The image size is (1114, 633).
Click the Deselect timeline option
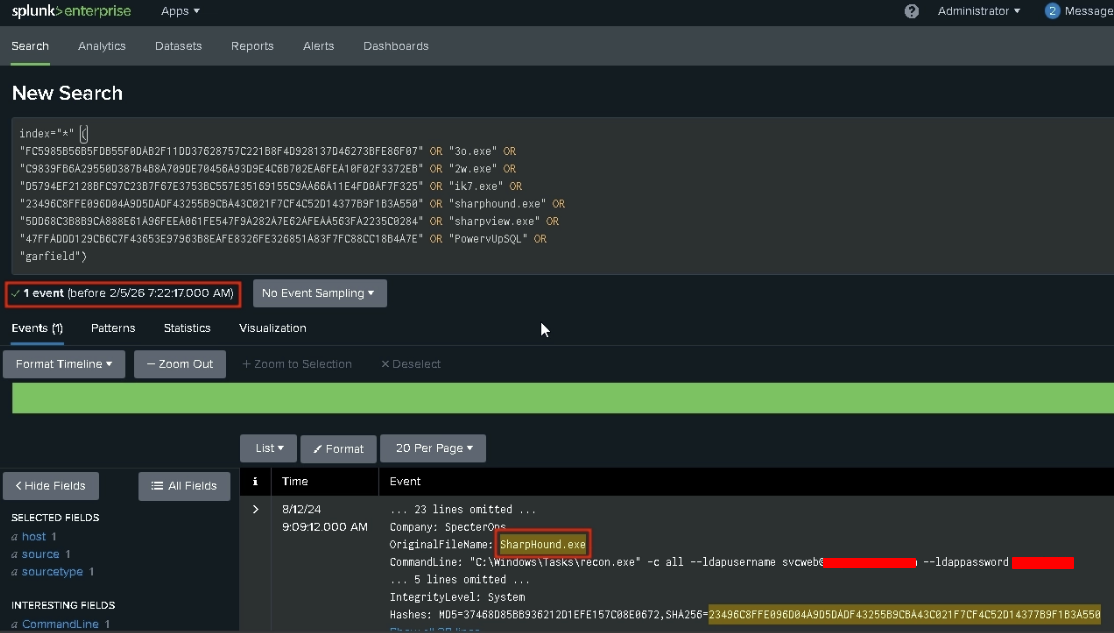[411, 364]
